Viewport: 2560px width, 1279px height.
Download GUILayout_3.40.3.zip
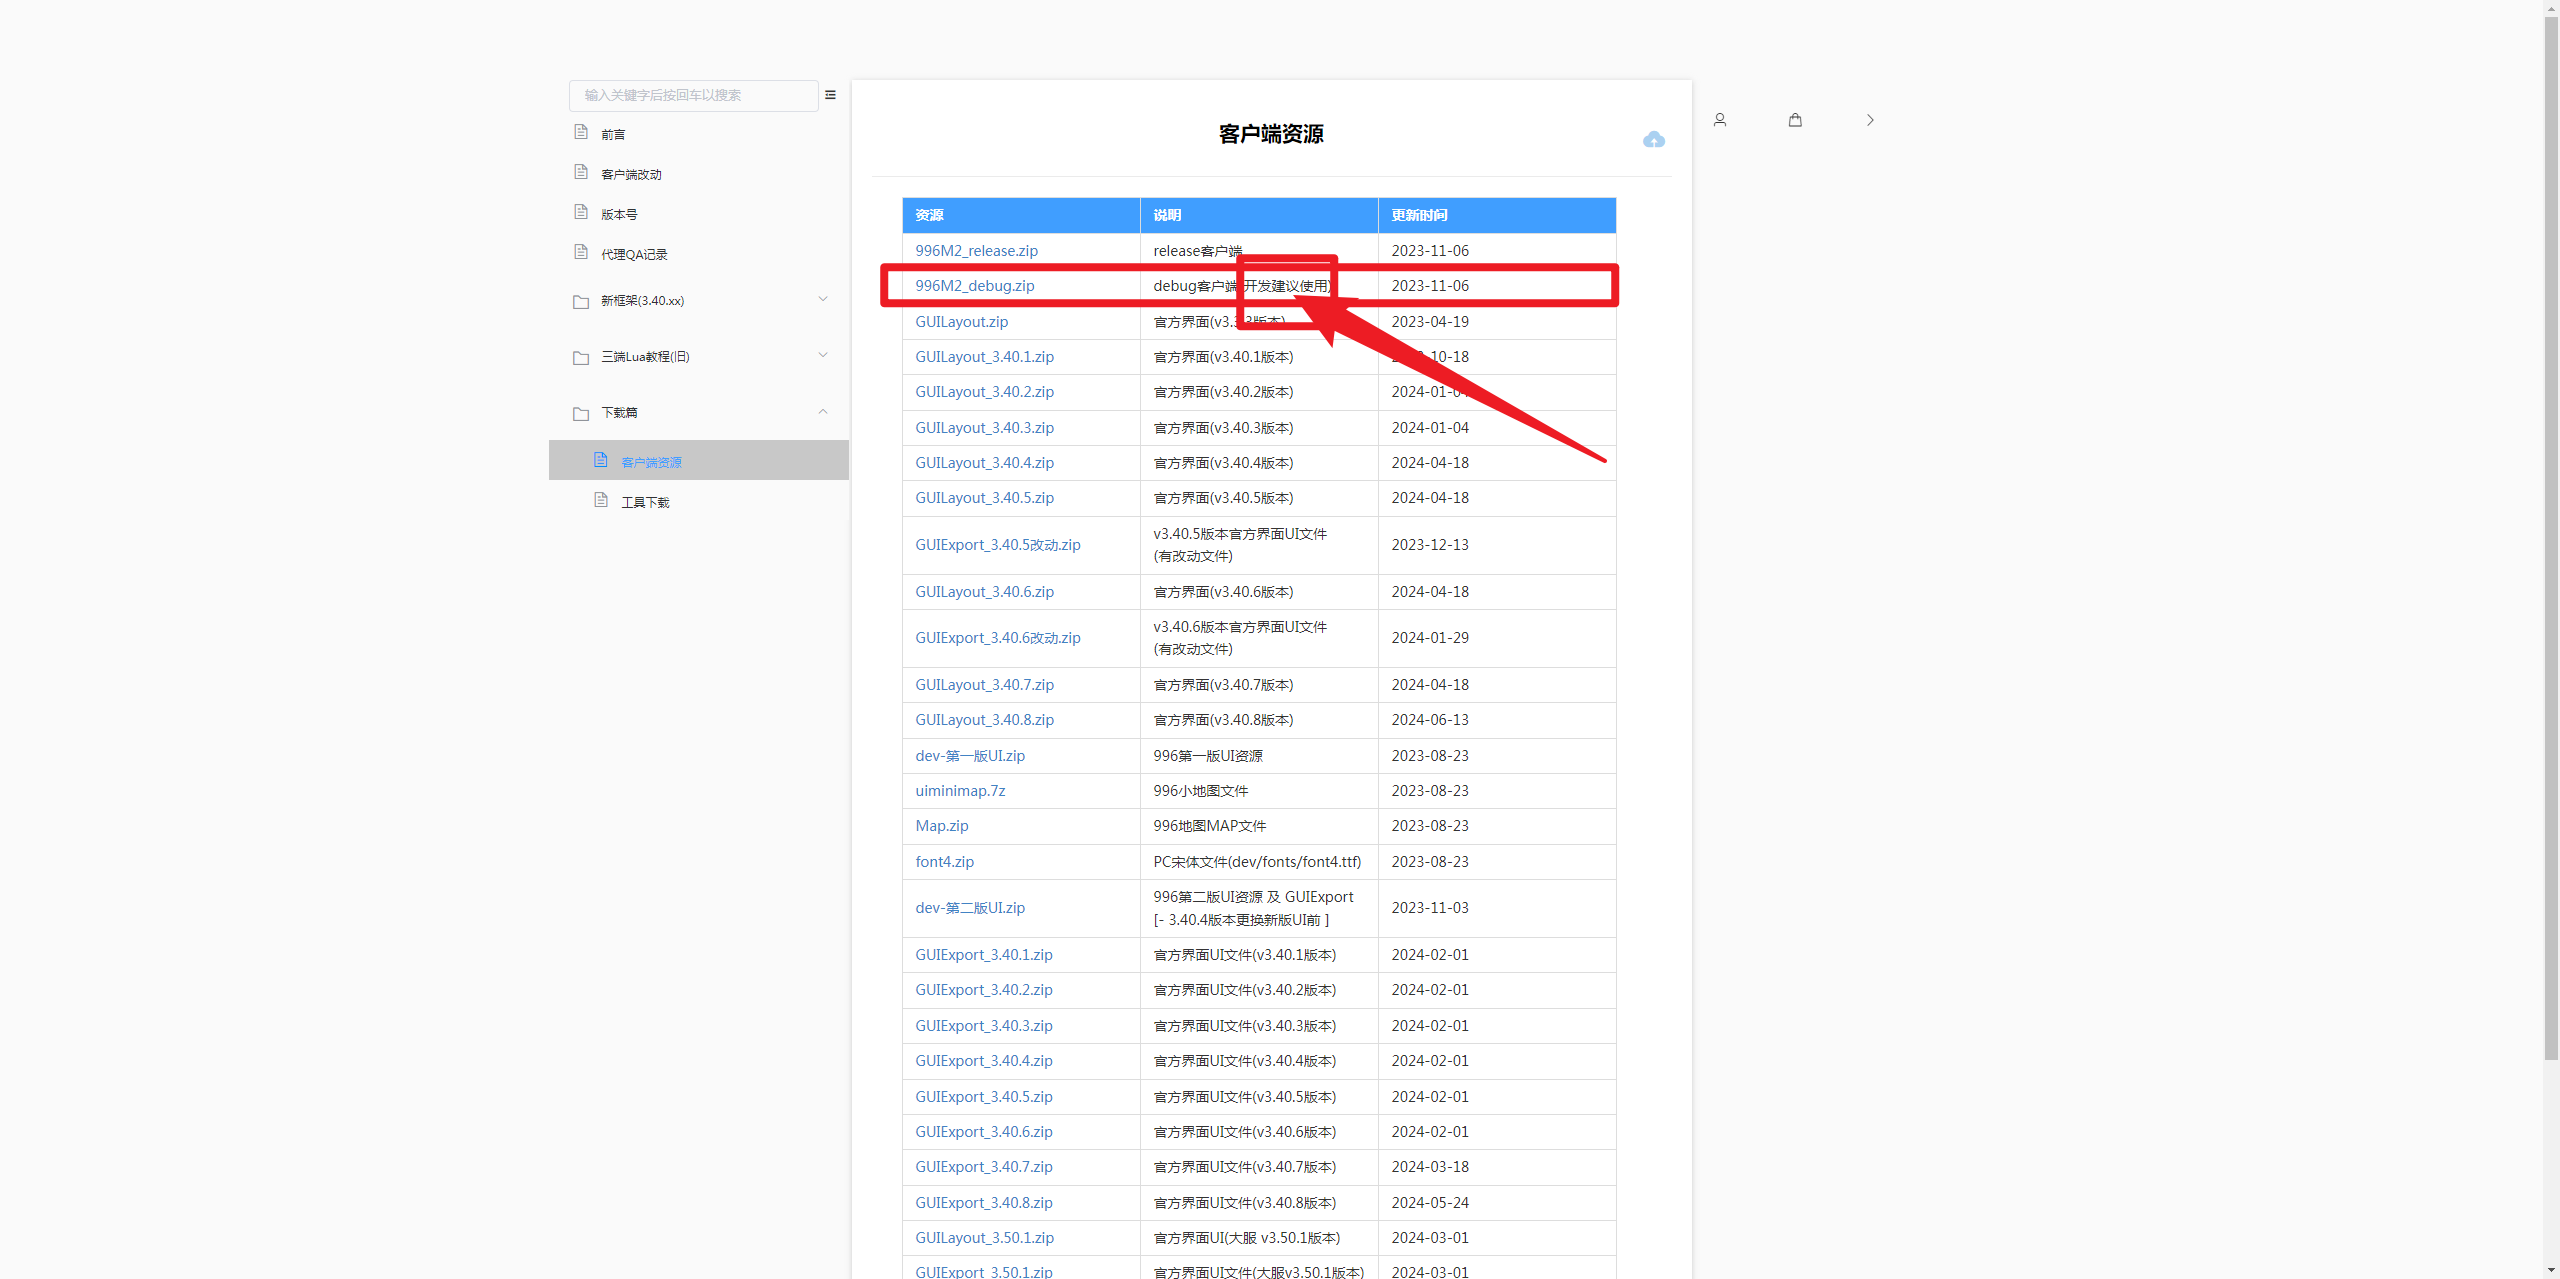(985, 428)
